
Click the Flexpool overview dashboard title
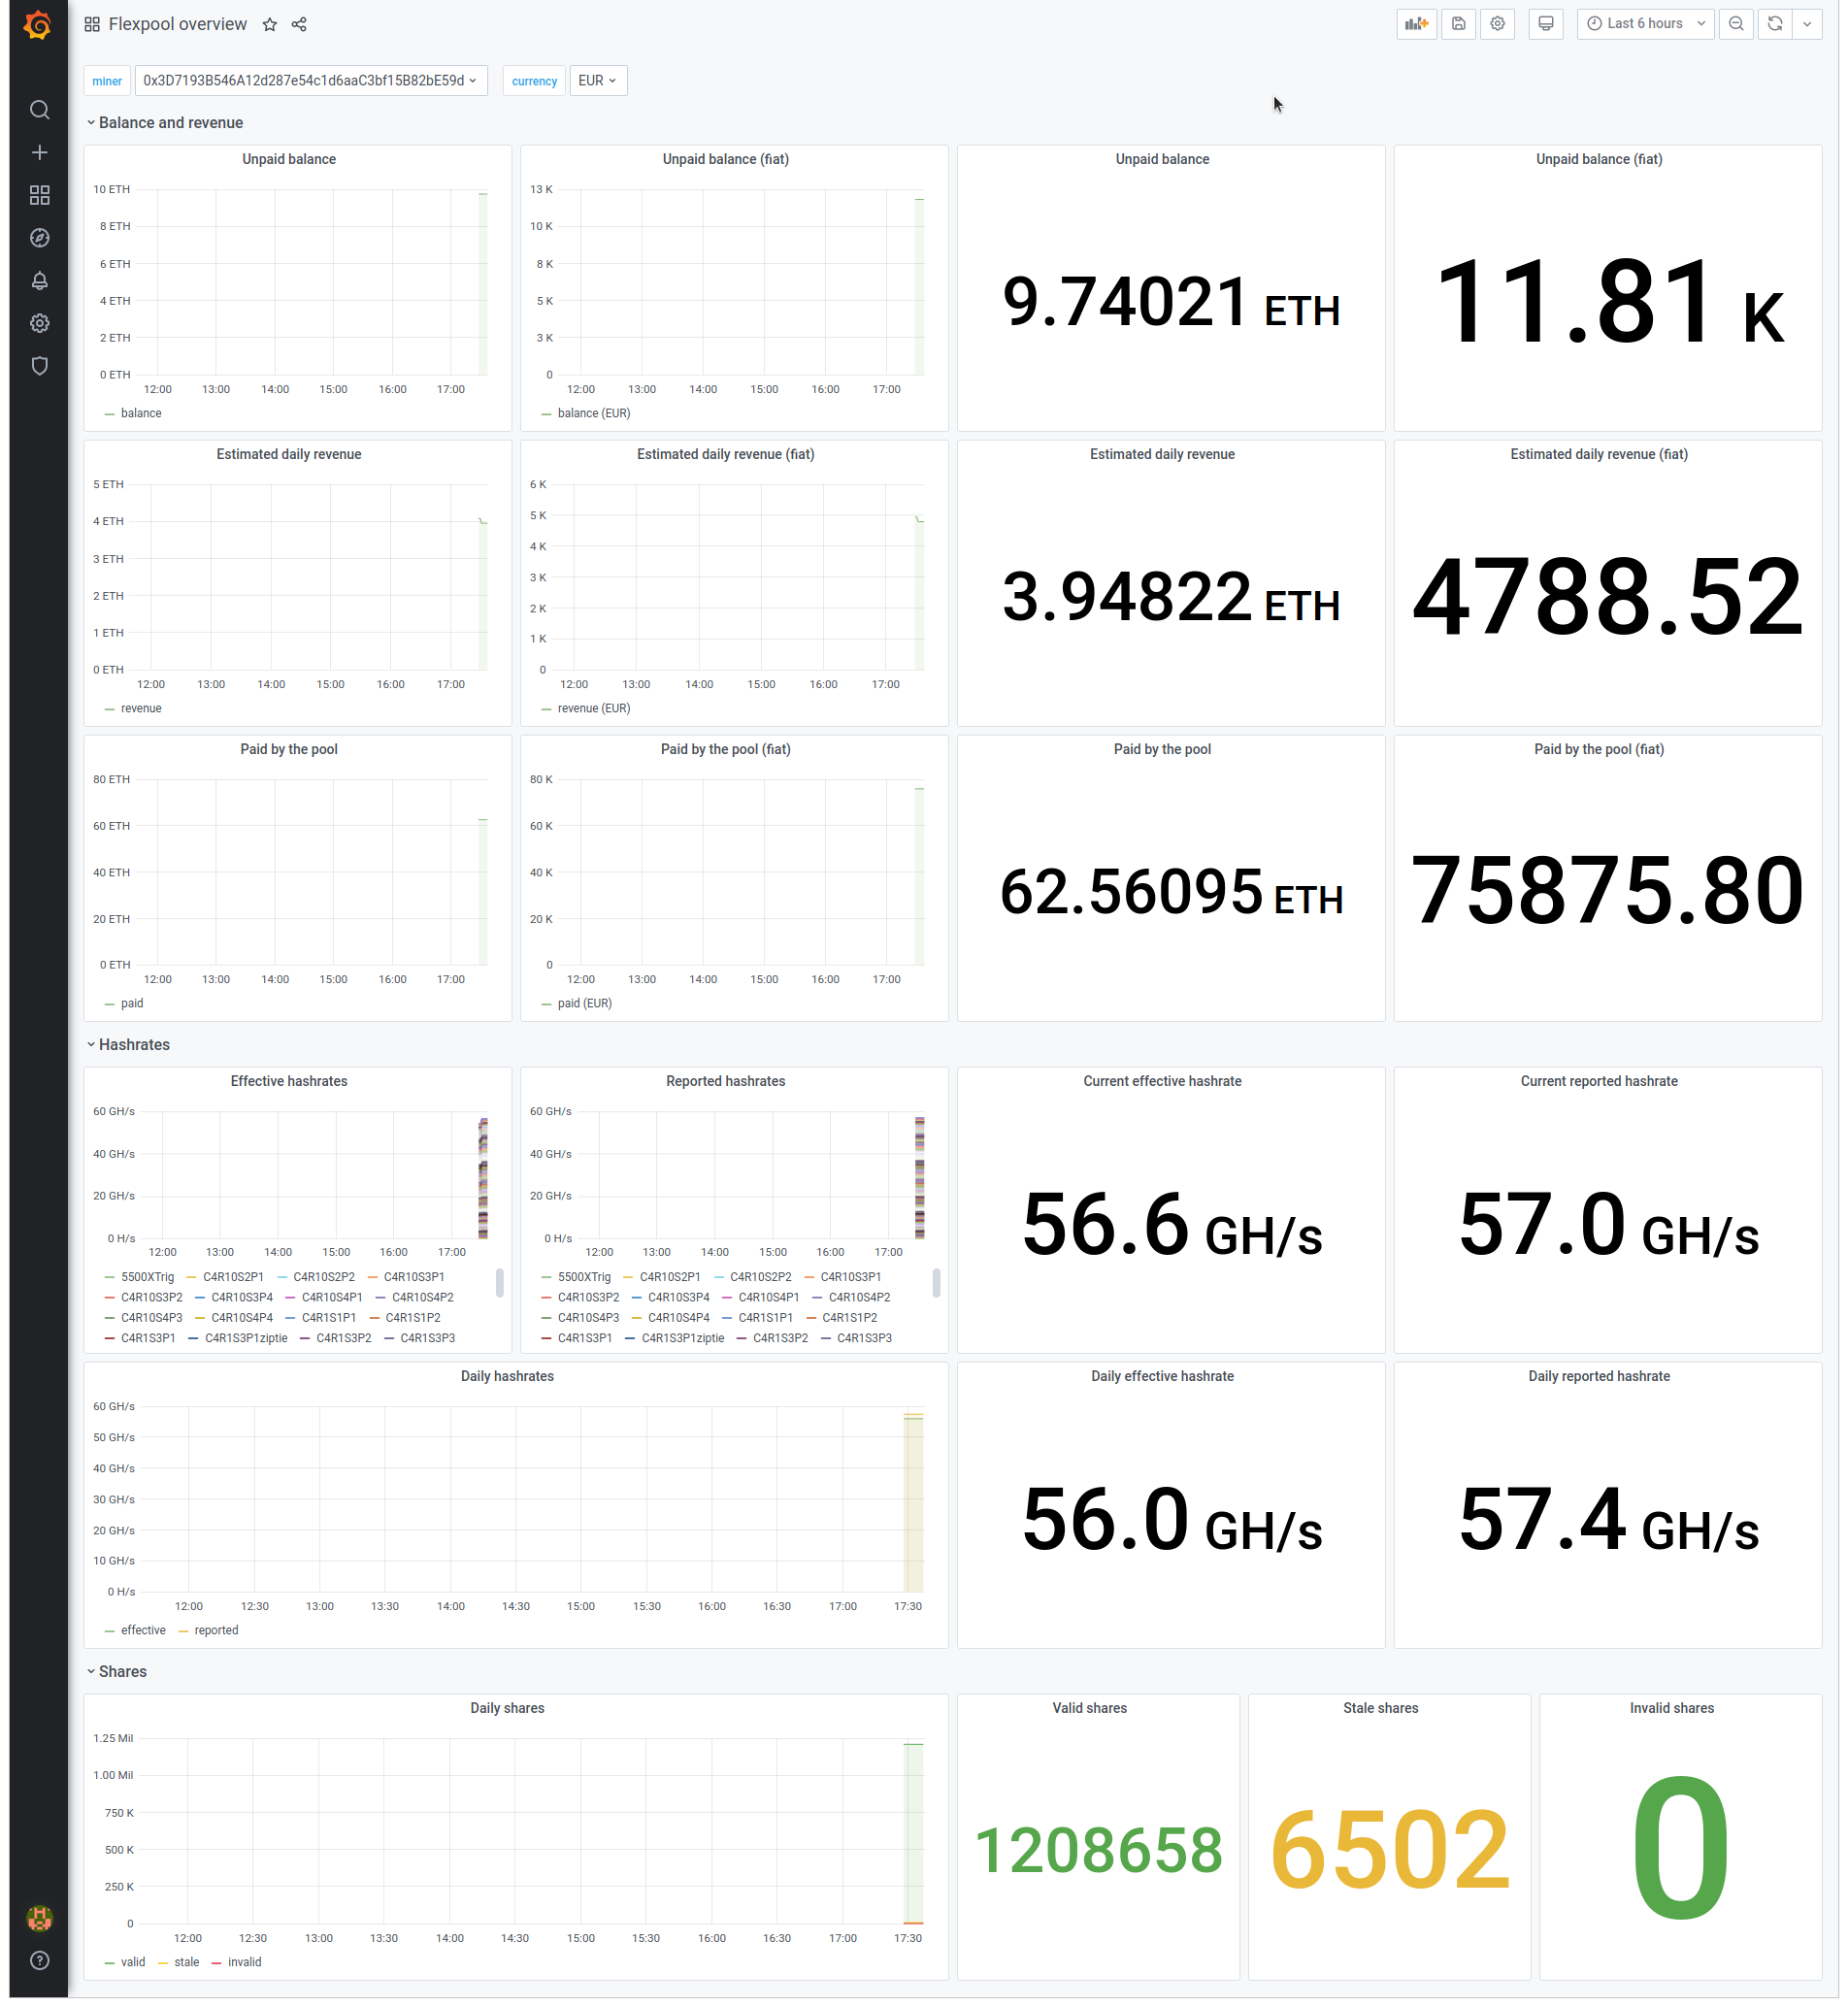(178, 25)
